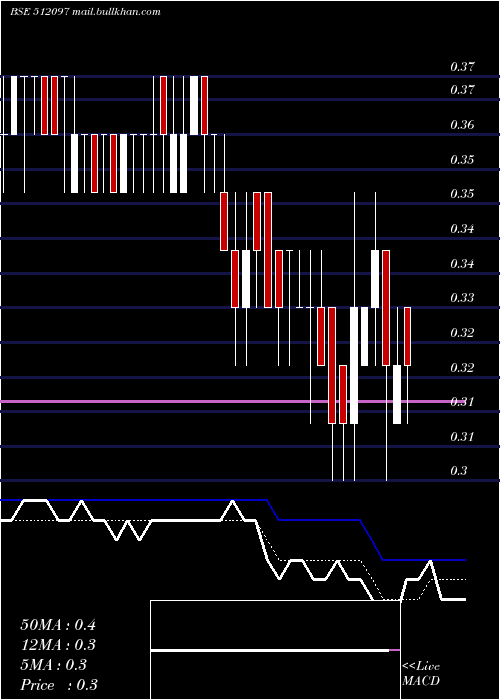This screenshot has width=500, height=700.
Task: Select the blue moving average line
Action: click(x=233, y=530)
